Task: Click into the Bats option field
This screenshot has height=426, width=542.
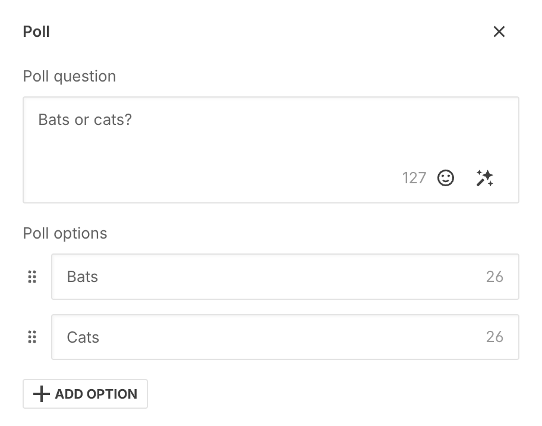Action: coord(285,277)
